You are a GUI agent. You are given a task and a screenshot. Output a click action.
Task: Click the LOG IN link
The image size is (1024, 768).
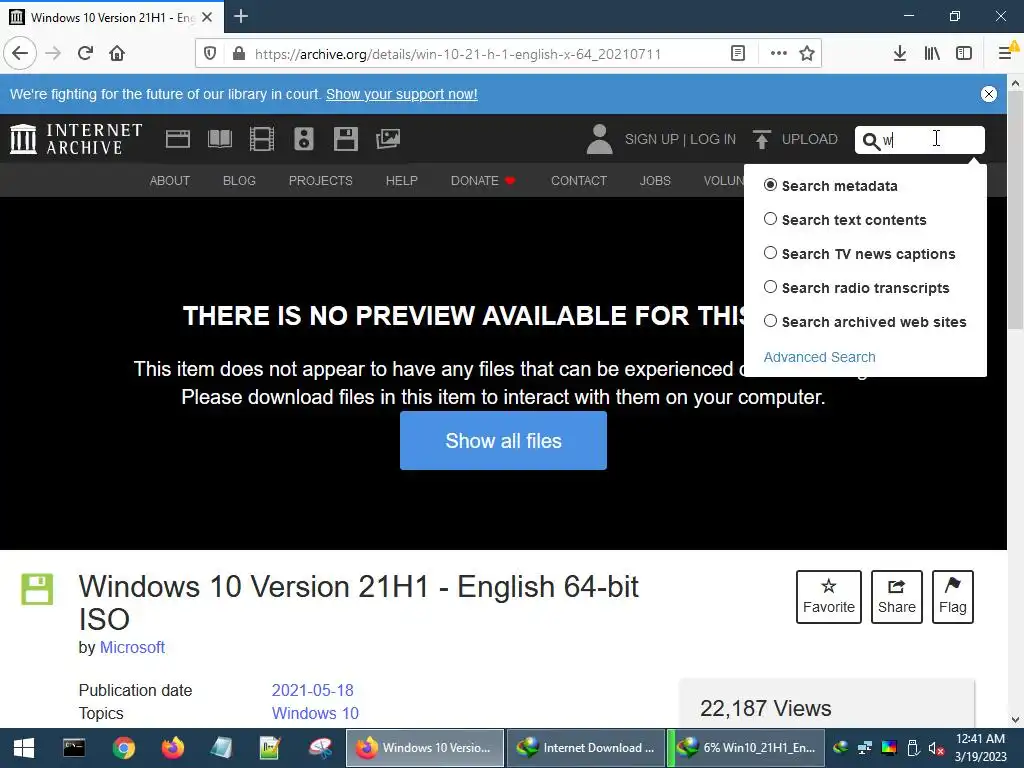(713, 139)
